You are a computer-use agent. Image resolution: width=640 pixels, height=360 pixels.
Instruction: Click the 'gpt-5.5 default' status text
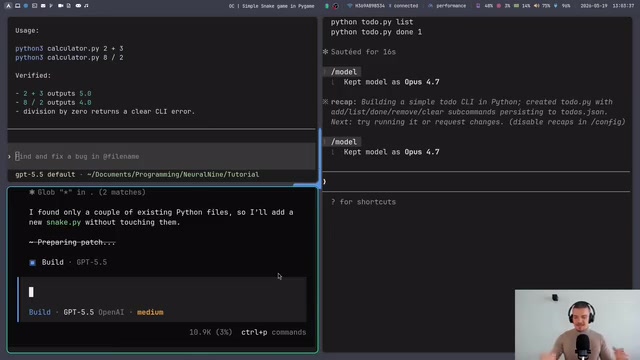45,174
